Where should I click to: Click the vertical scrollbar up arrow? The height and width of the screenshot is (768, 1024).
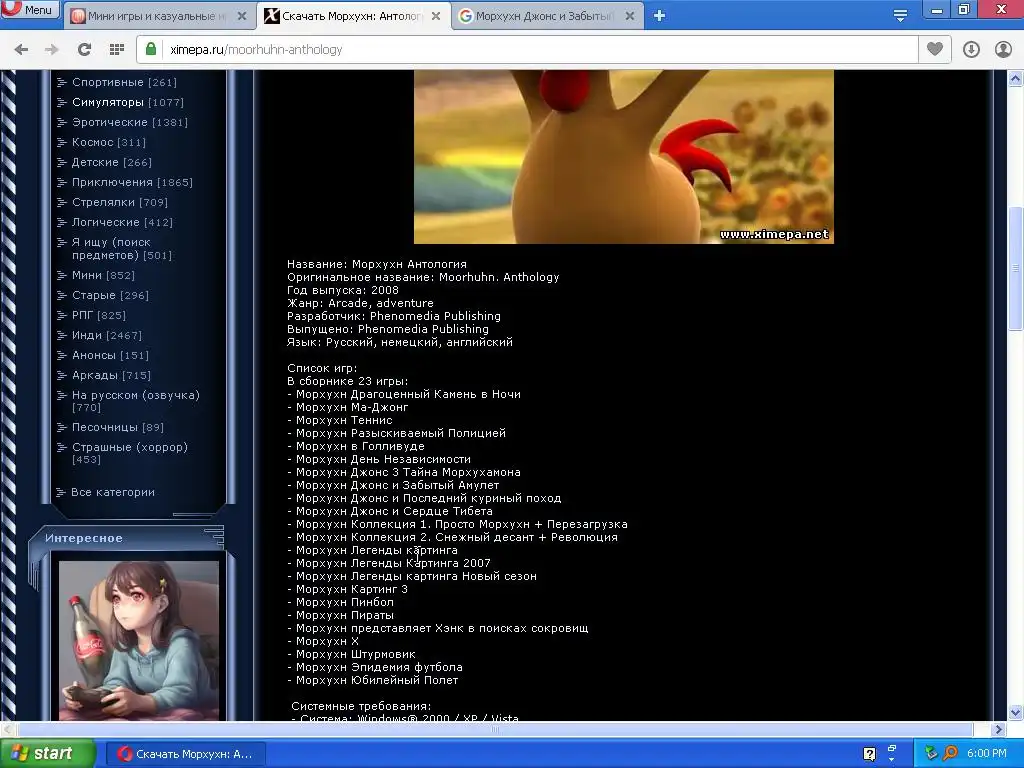1016,79
